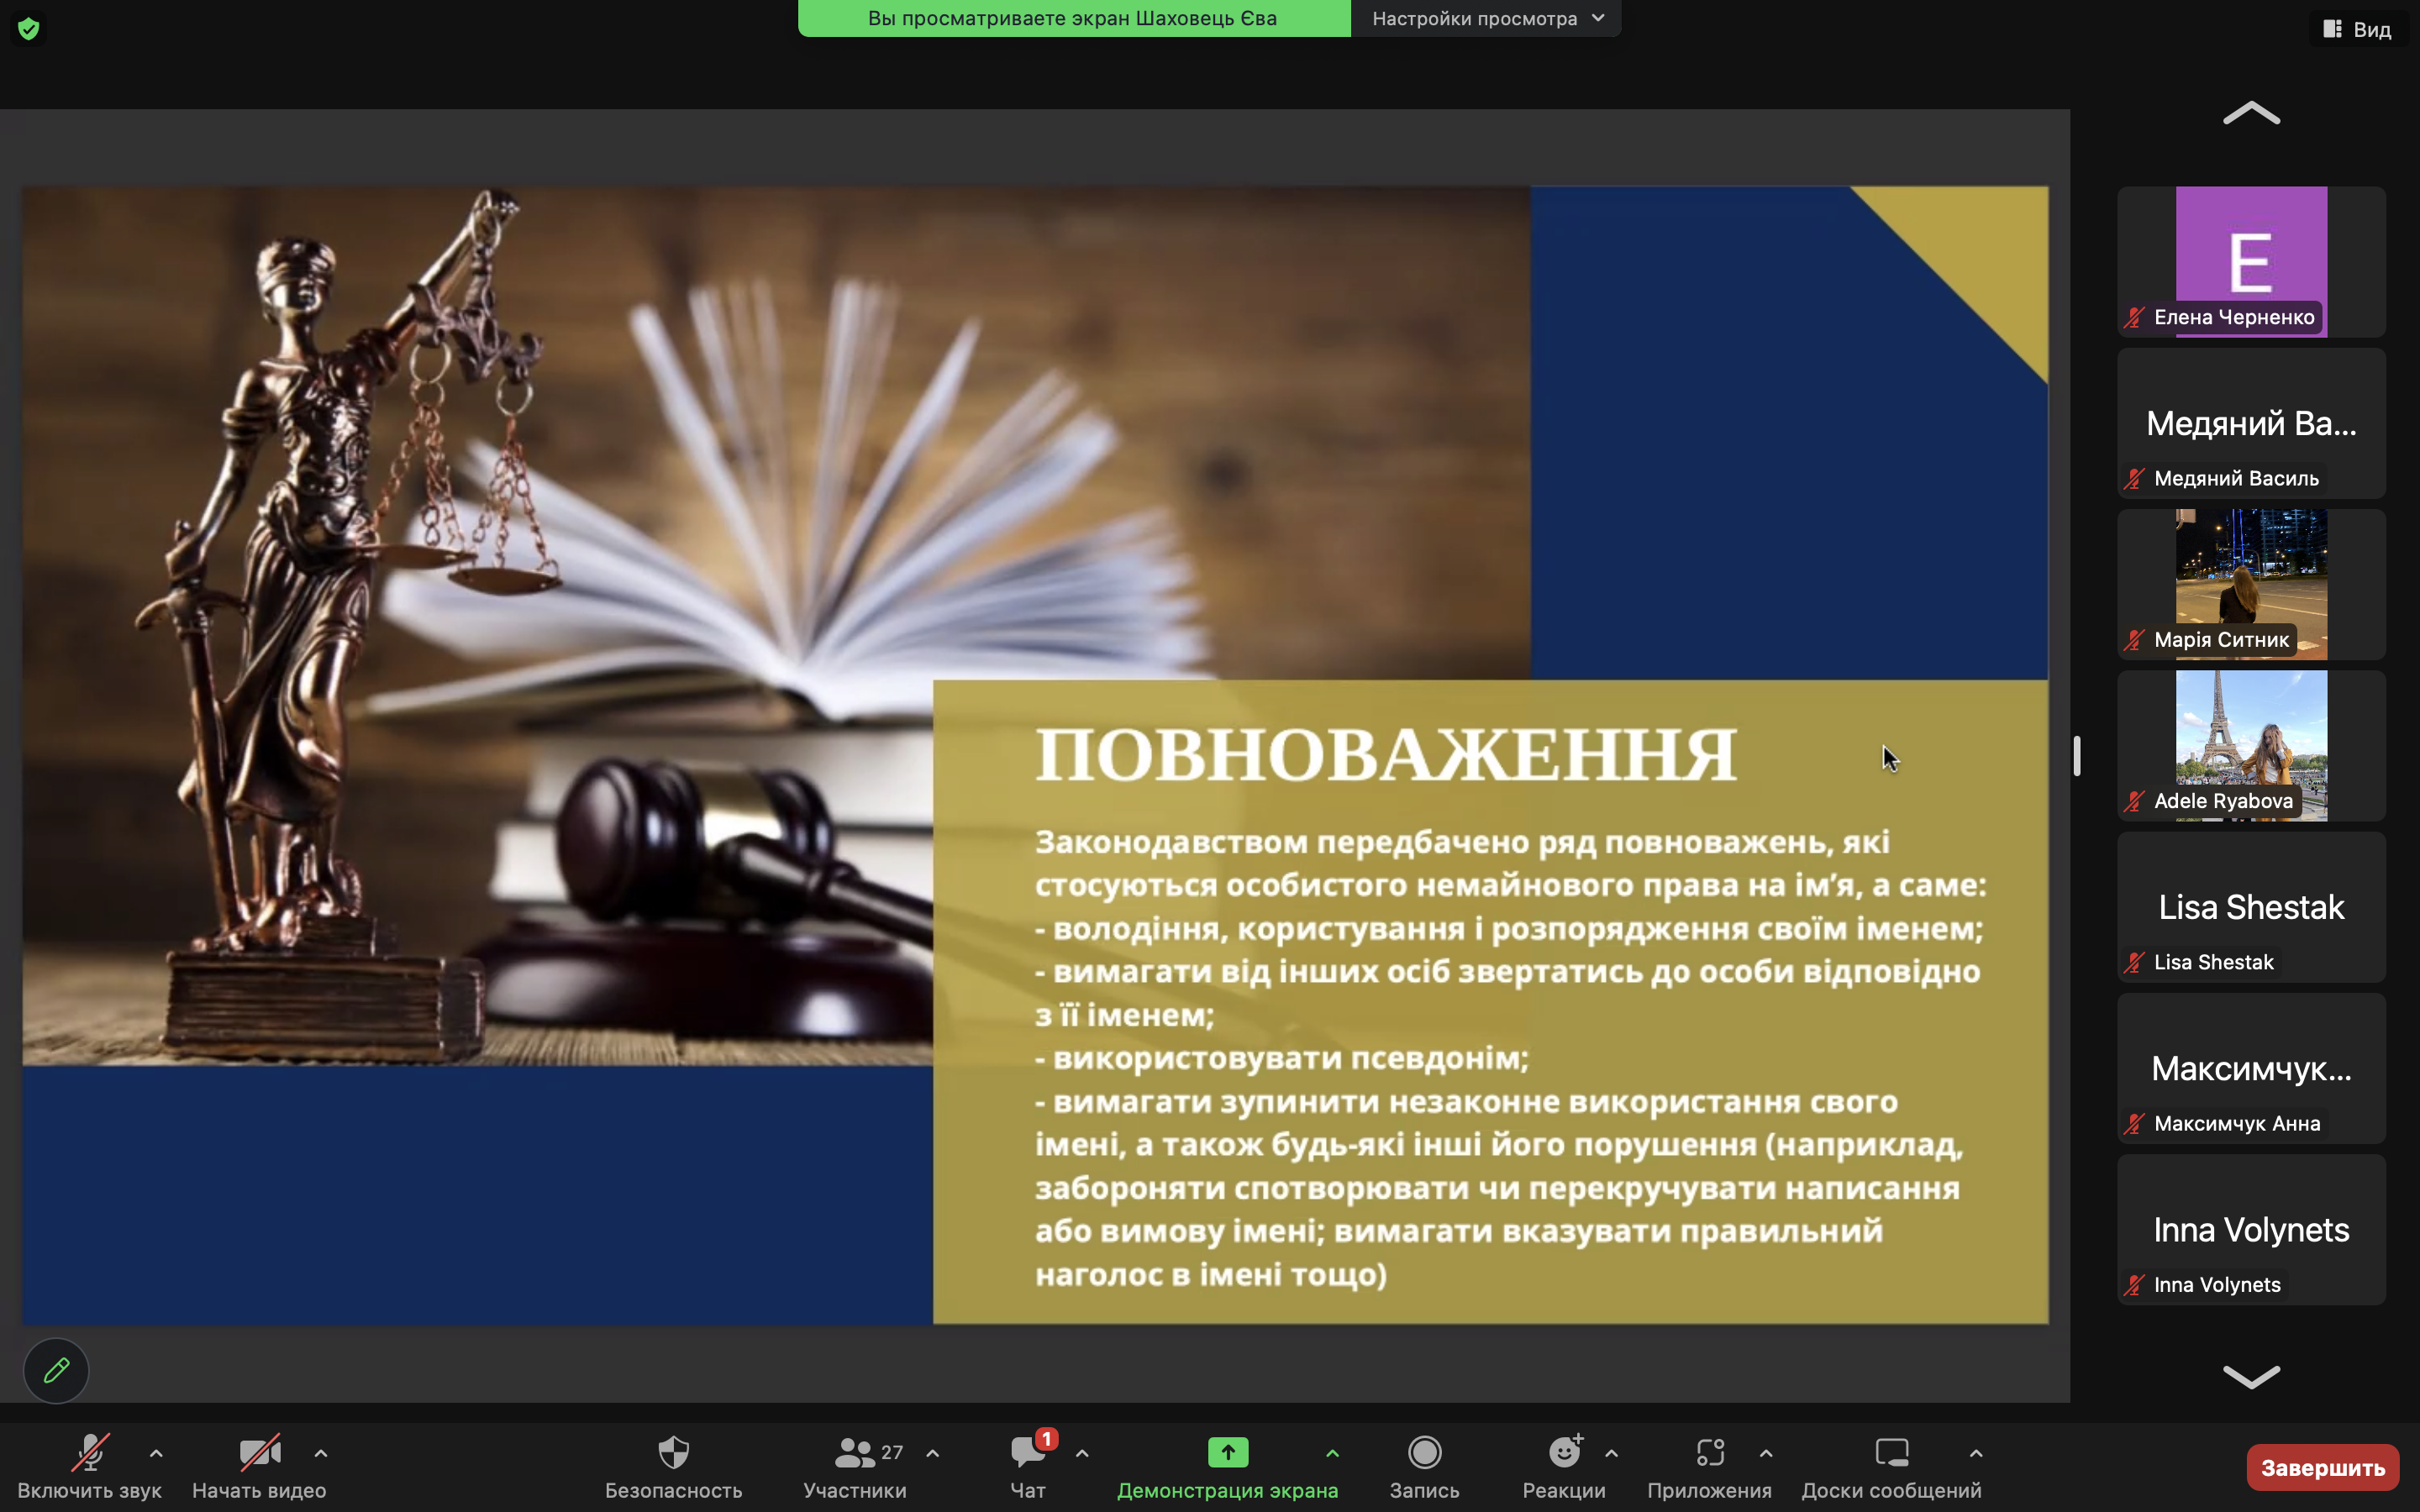The width and height of the screenshot is (2420, 1512).
Task: Expand video options arrow beside camera
Action: (x=321, y=1453)
